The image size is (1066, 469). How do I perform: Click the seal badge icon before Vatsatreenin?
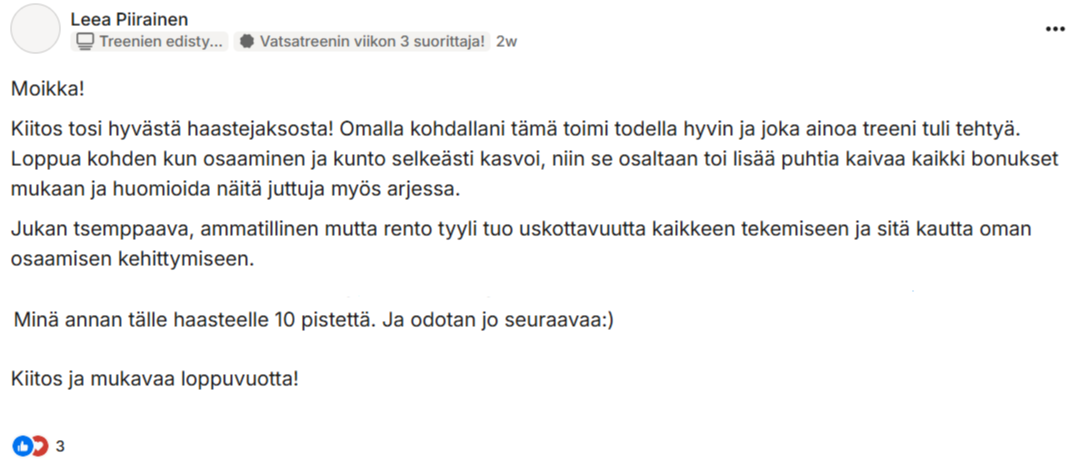coord(247,41)
